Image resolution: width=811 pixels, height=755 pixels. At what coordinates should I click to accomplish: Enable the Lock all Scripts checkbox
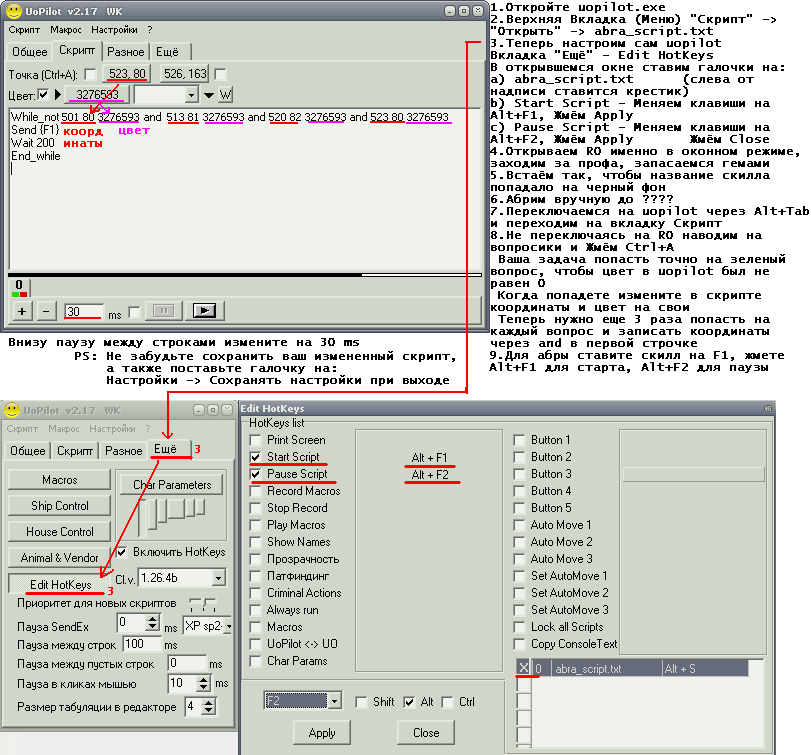point(519,627)
